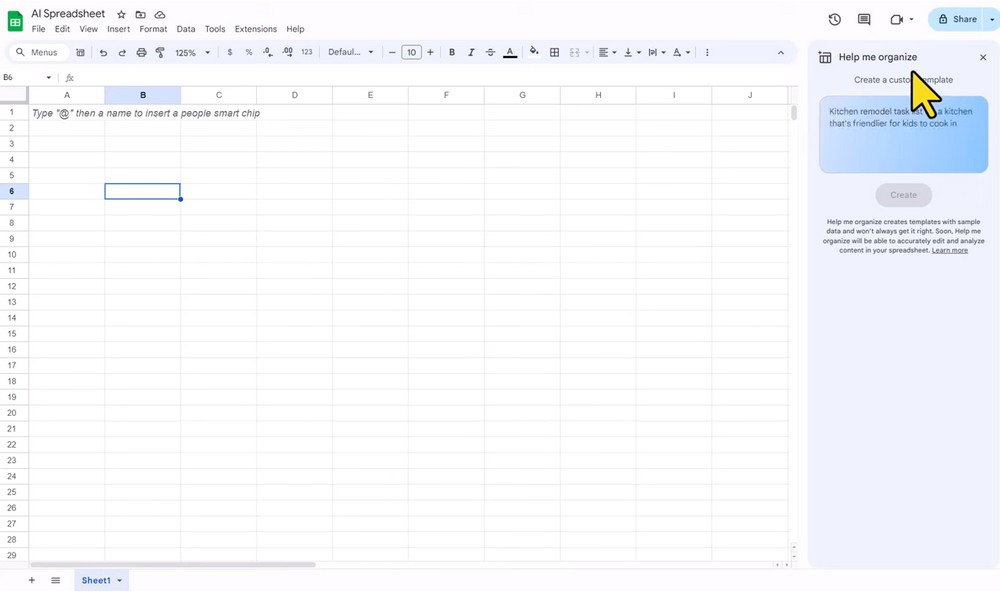
Task: Open the Default font dropdown
Action: point(350,52)
